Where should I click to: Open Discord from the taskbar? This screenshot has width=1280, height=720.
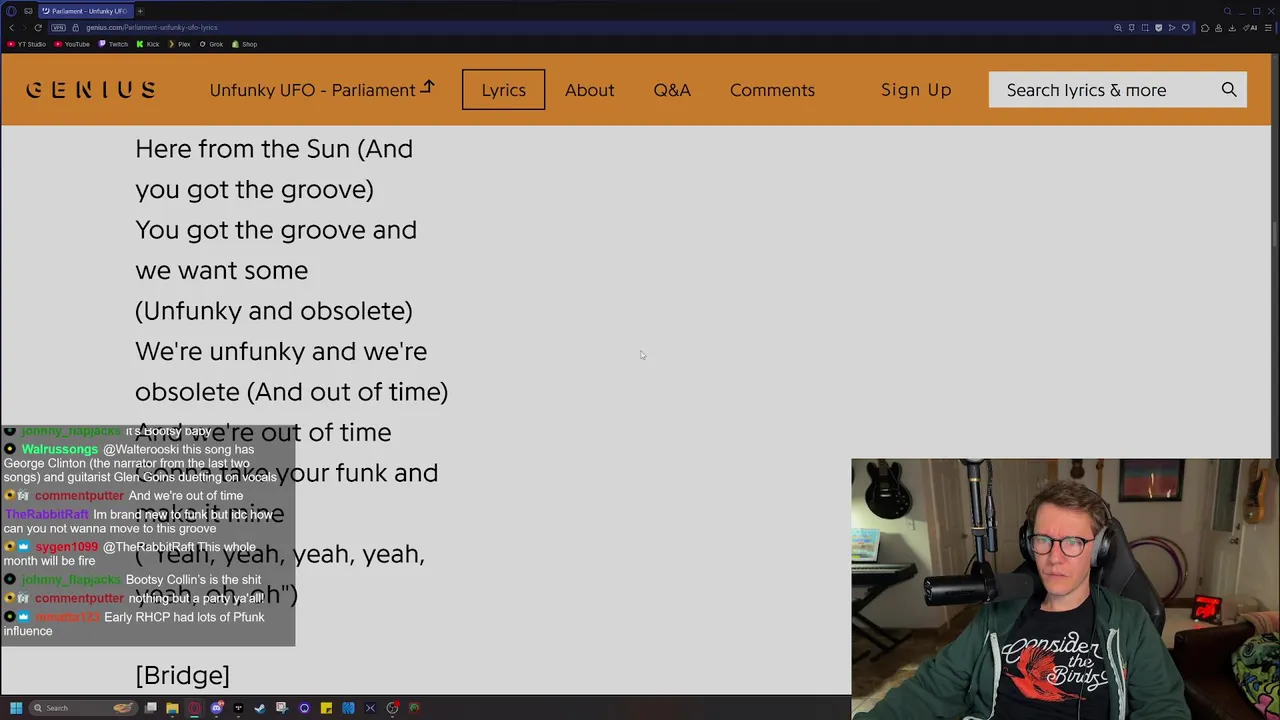pos(216,708)
